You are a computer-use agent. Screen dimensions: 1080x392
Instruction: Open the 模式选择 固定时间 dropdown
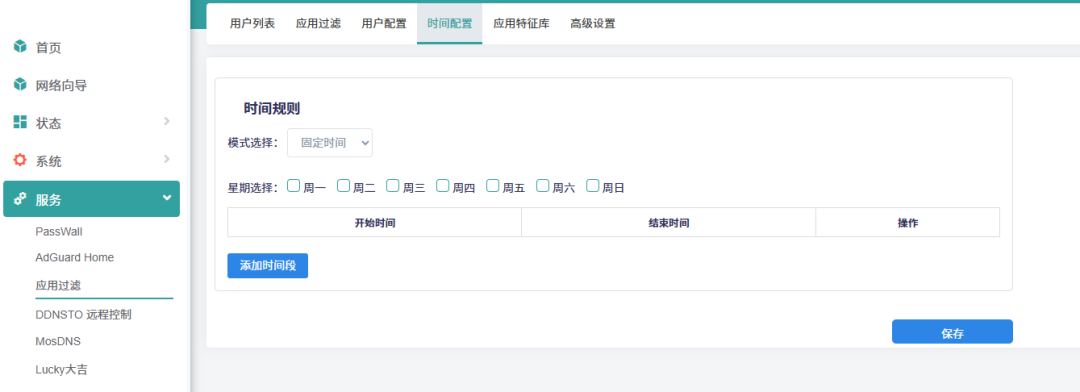tap(330, 143)
